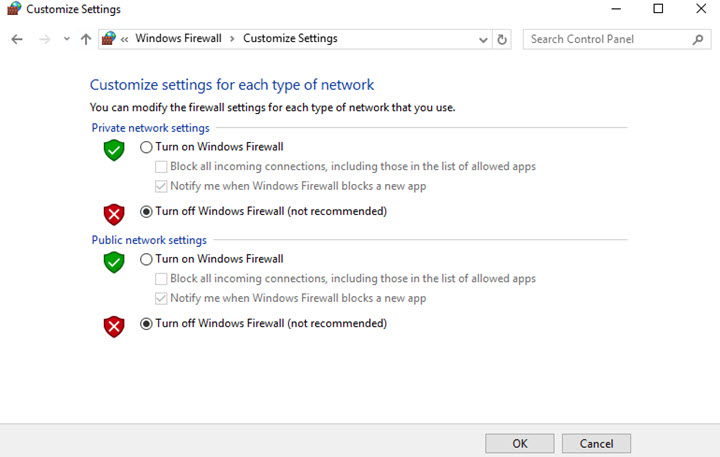Click the green shield under Public network settings
This screenshot has height=457, width=720.
click(114, 262)
